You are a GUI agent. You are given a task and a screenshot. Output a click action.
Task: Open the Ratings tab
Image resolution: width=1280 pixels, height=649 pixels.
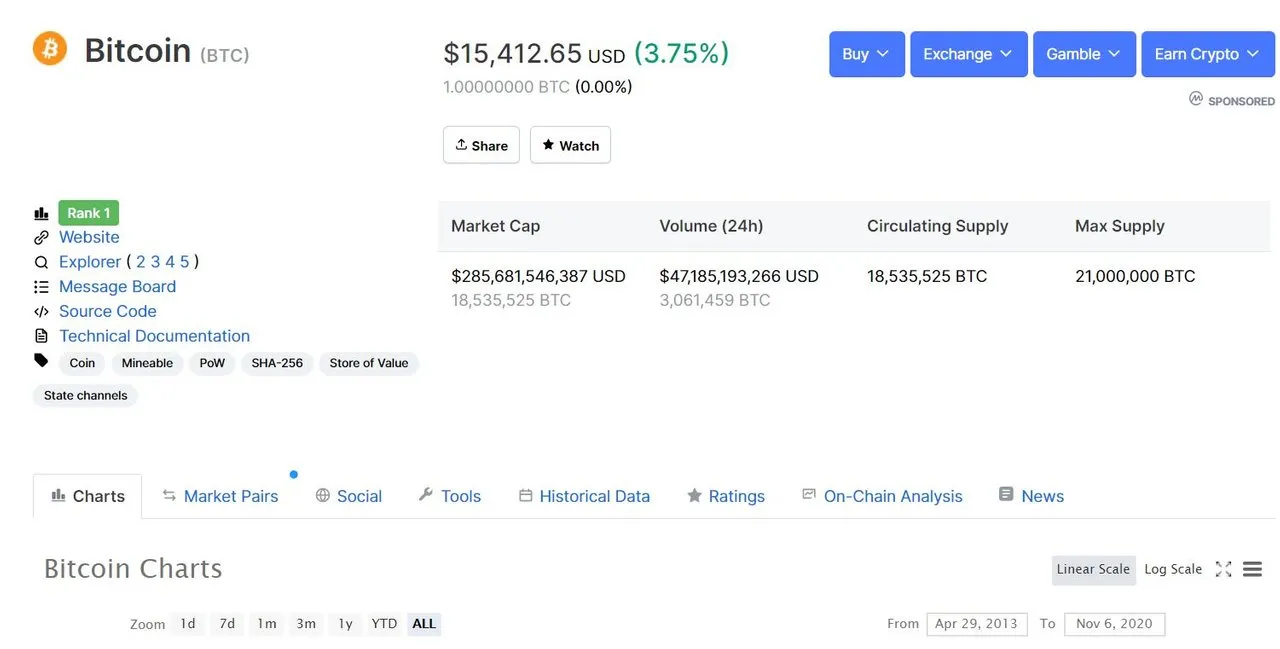(726, 496)
